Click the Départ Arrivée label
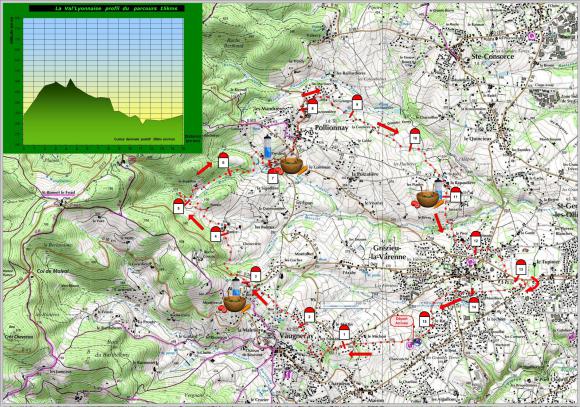Screen dimensions: 580x407 (x=402, y=320)
